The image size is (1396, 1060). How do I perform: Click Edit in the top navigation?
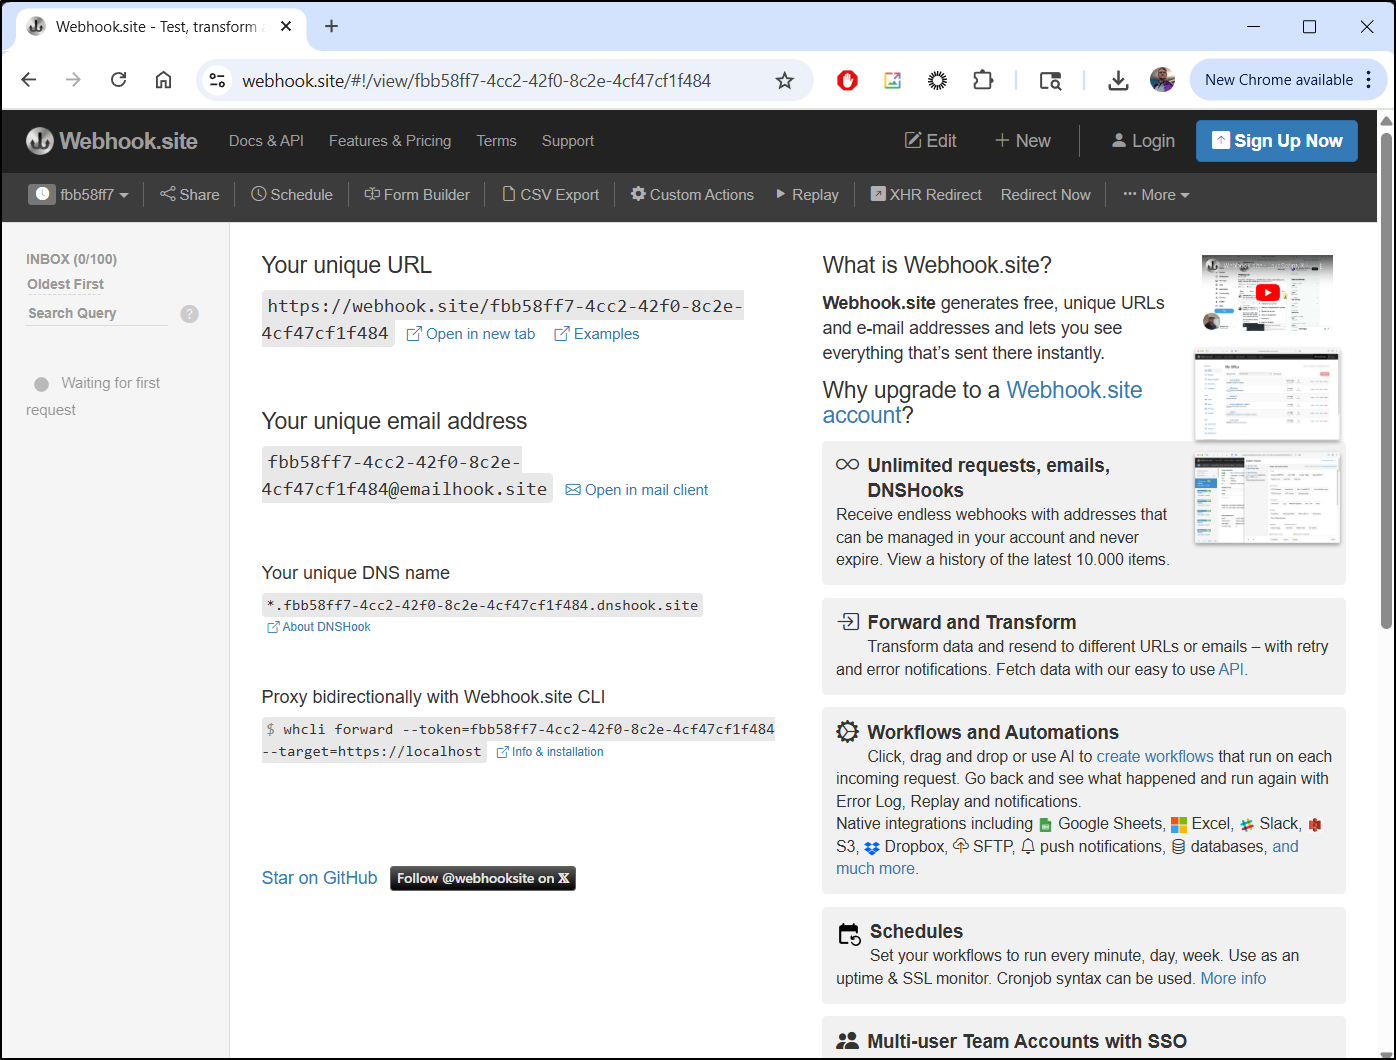click(930, 141)
